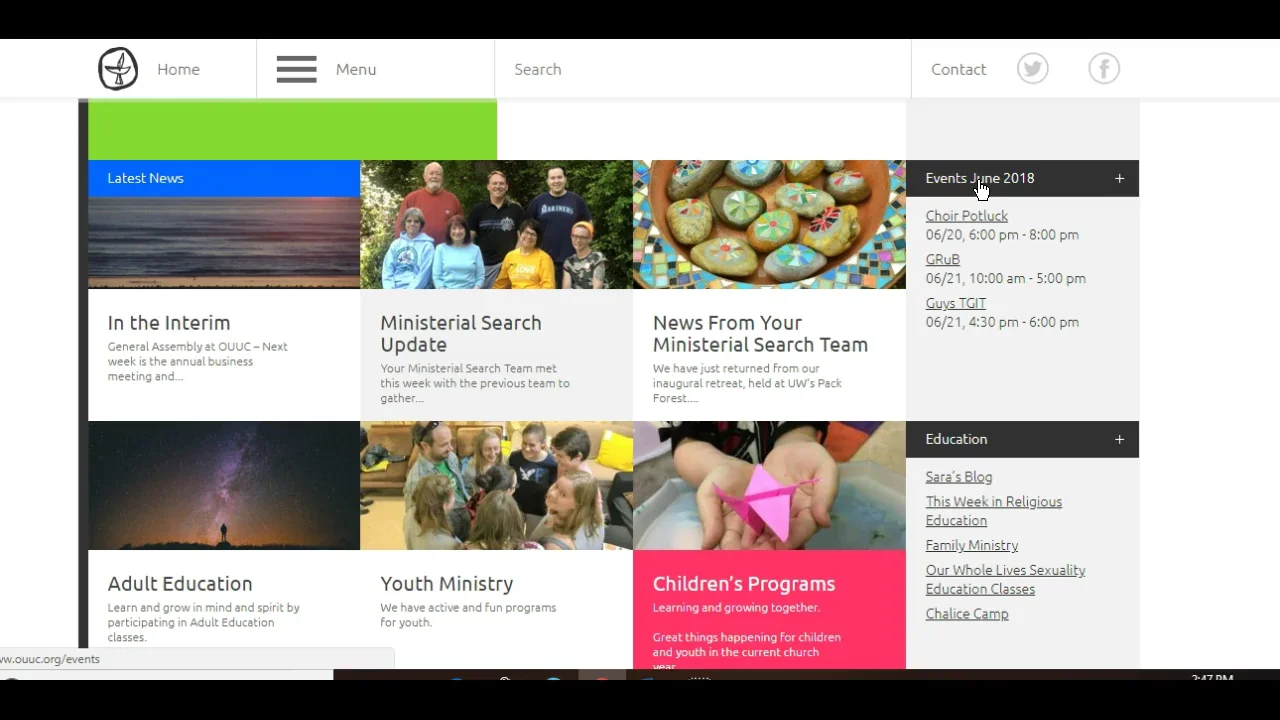Open the pink origami crane image

[769, 485]
